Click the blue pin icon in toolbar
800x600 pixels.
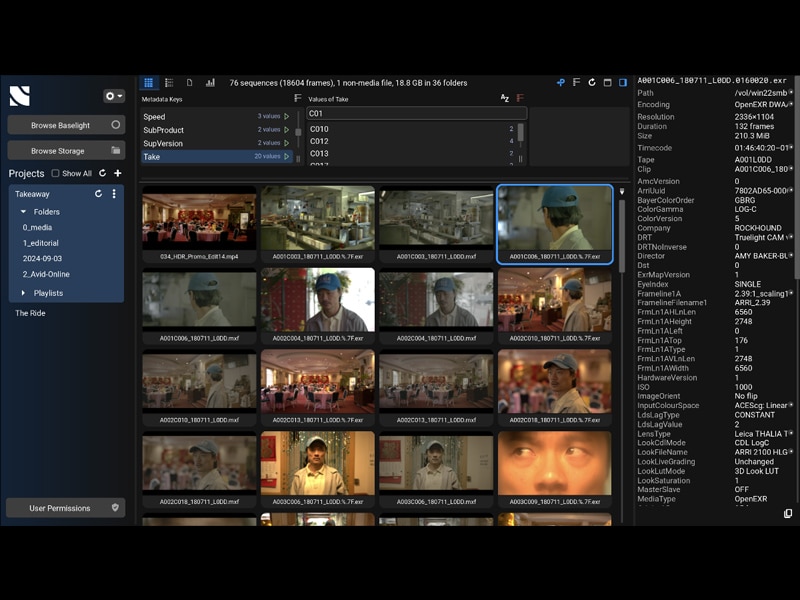point(561,83)
